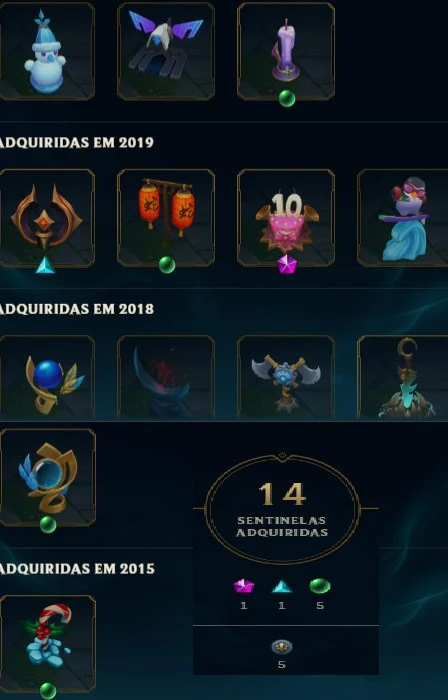448x700 pixels.
Task: Select the number 10 birthday cake ward
Action: pyautogui.click(x=286, y=218)
